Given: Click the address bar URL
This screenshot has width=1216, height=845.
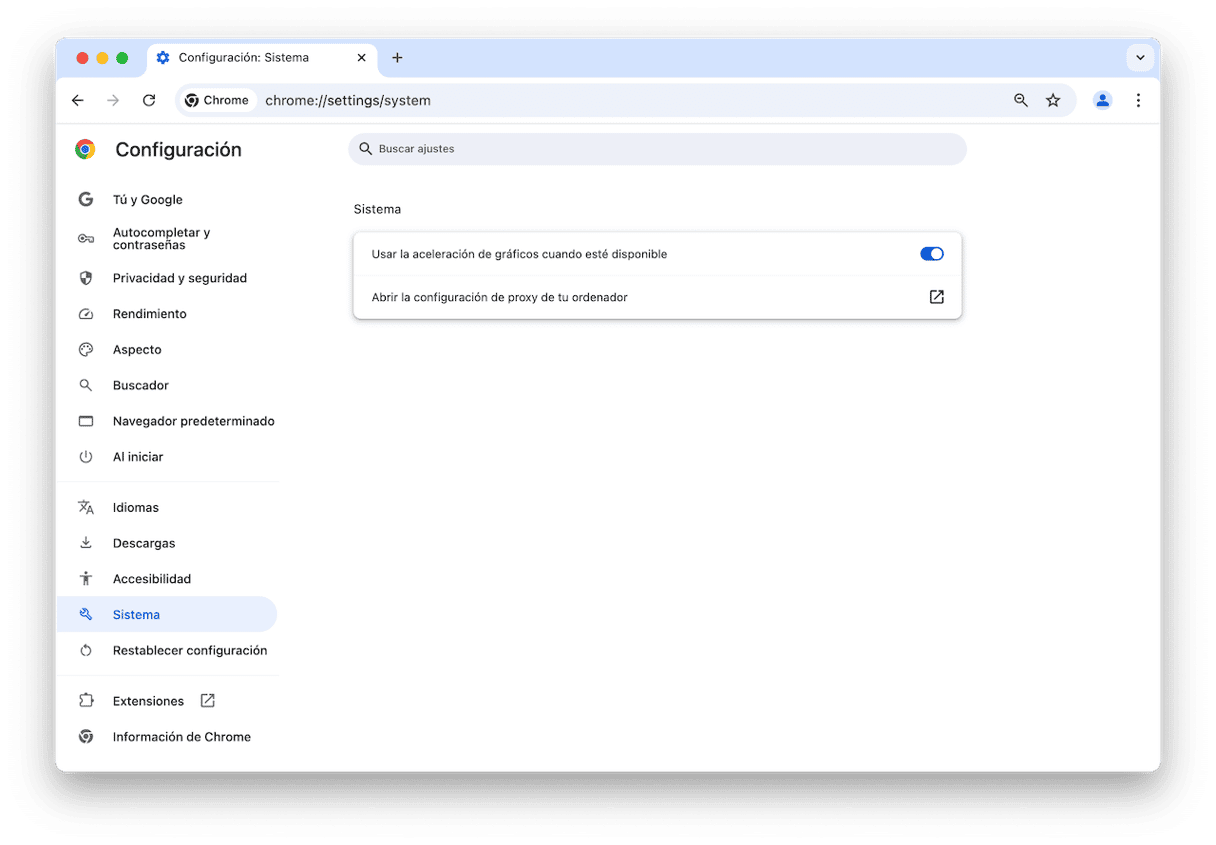Looking at the screenshot, I should click(348, 100).
